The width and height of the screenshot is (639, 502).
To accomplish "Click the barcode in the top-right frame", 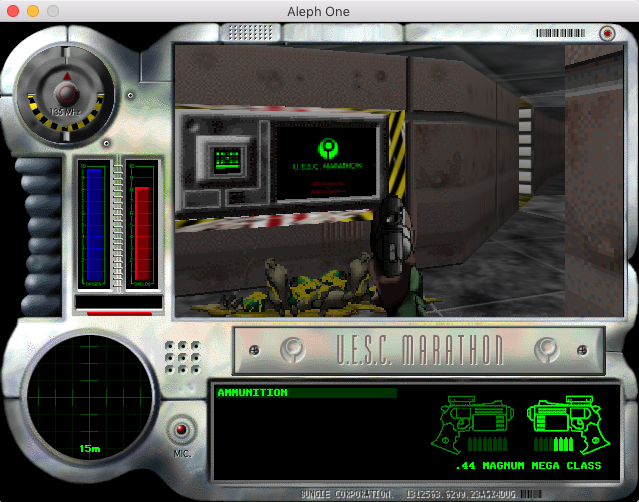I will [560, 33].
